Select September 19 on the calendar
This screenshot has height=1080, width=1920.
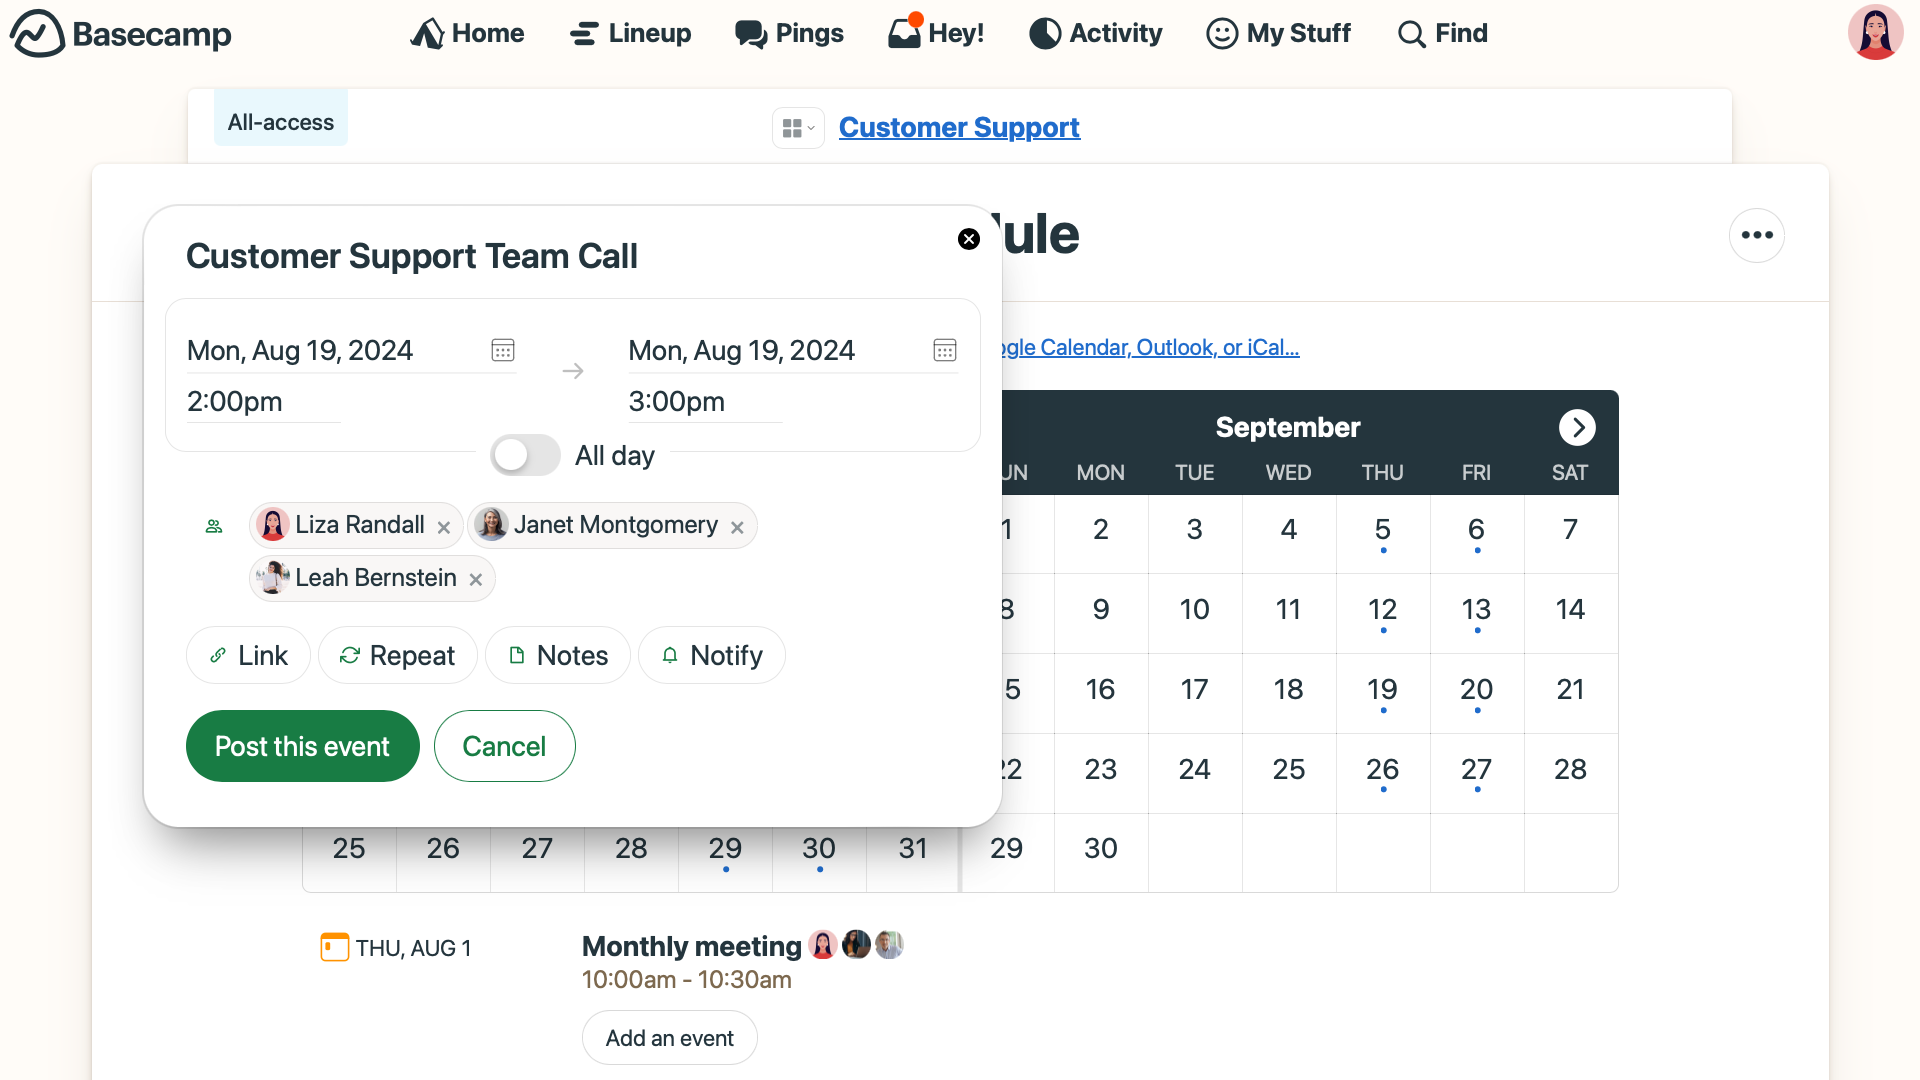tap(1382, 689)
